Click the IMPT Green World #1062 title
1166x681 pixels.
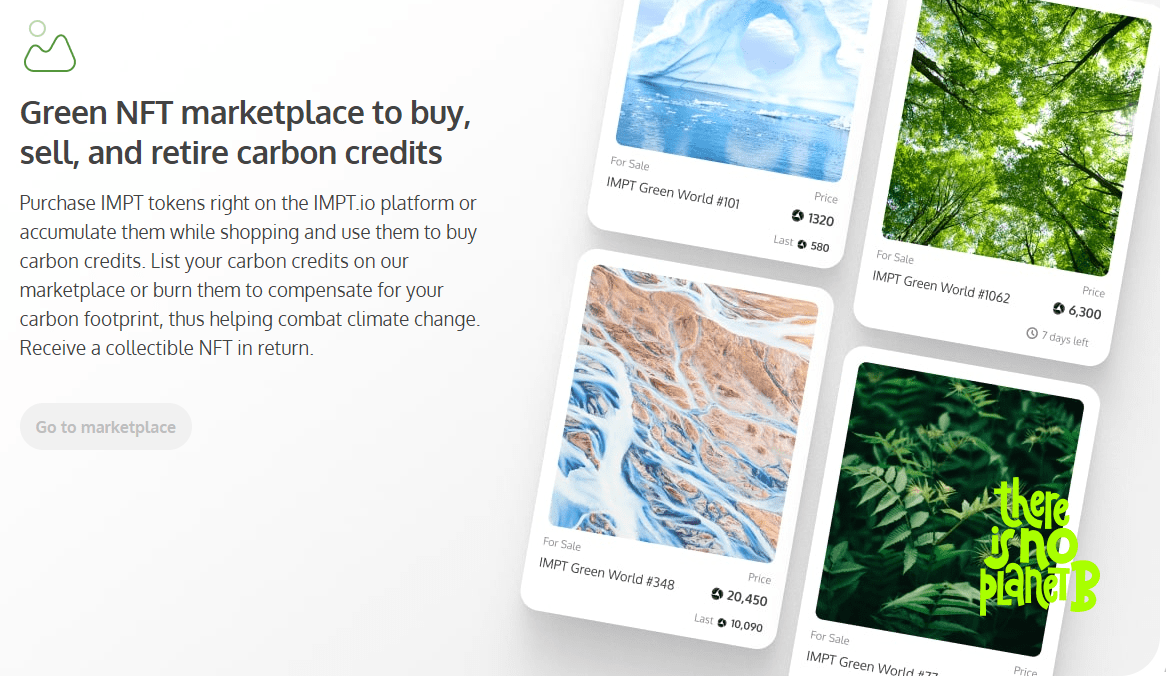tap(941, 287)
